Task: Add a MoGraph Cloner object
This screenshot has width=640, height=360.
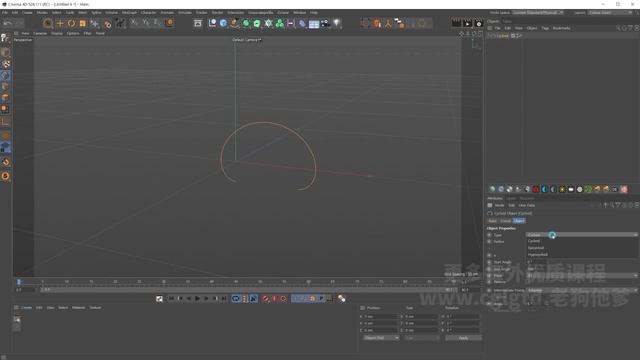Action: point(280,23)
